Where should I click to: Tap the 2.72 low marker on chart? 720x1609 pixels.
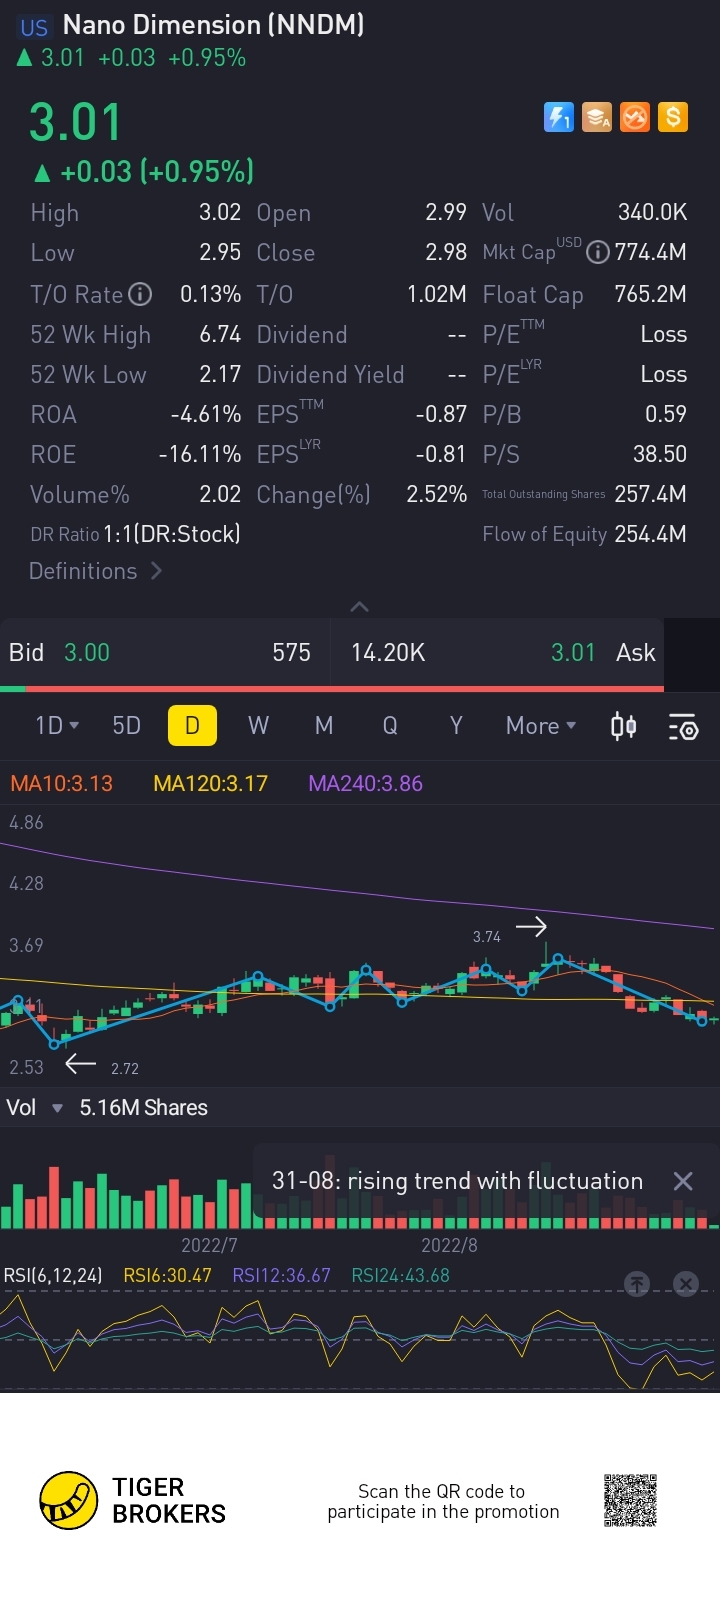[x=125, y=1069]
